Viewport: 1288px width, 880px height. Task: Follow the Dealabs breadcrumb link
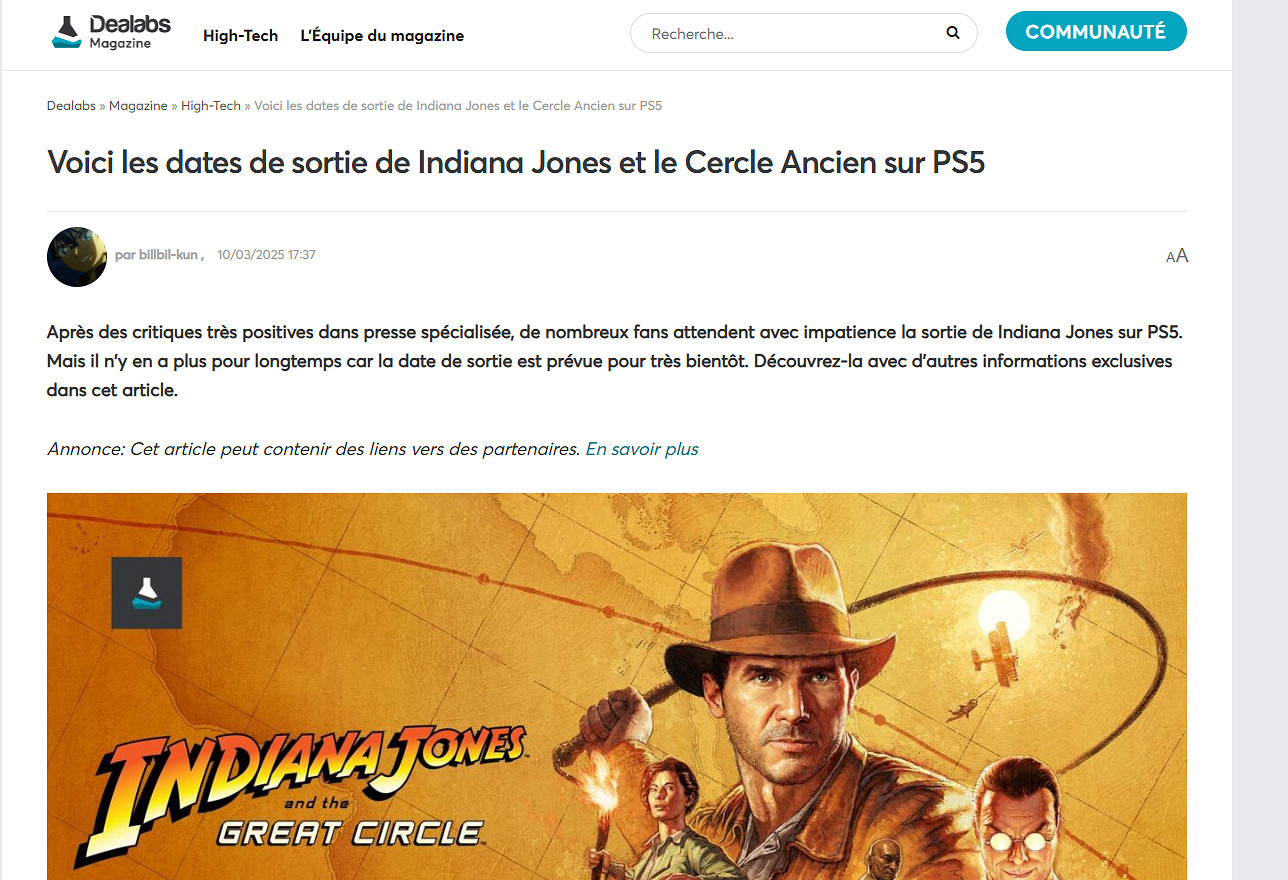(x=72, y=105)
